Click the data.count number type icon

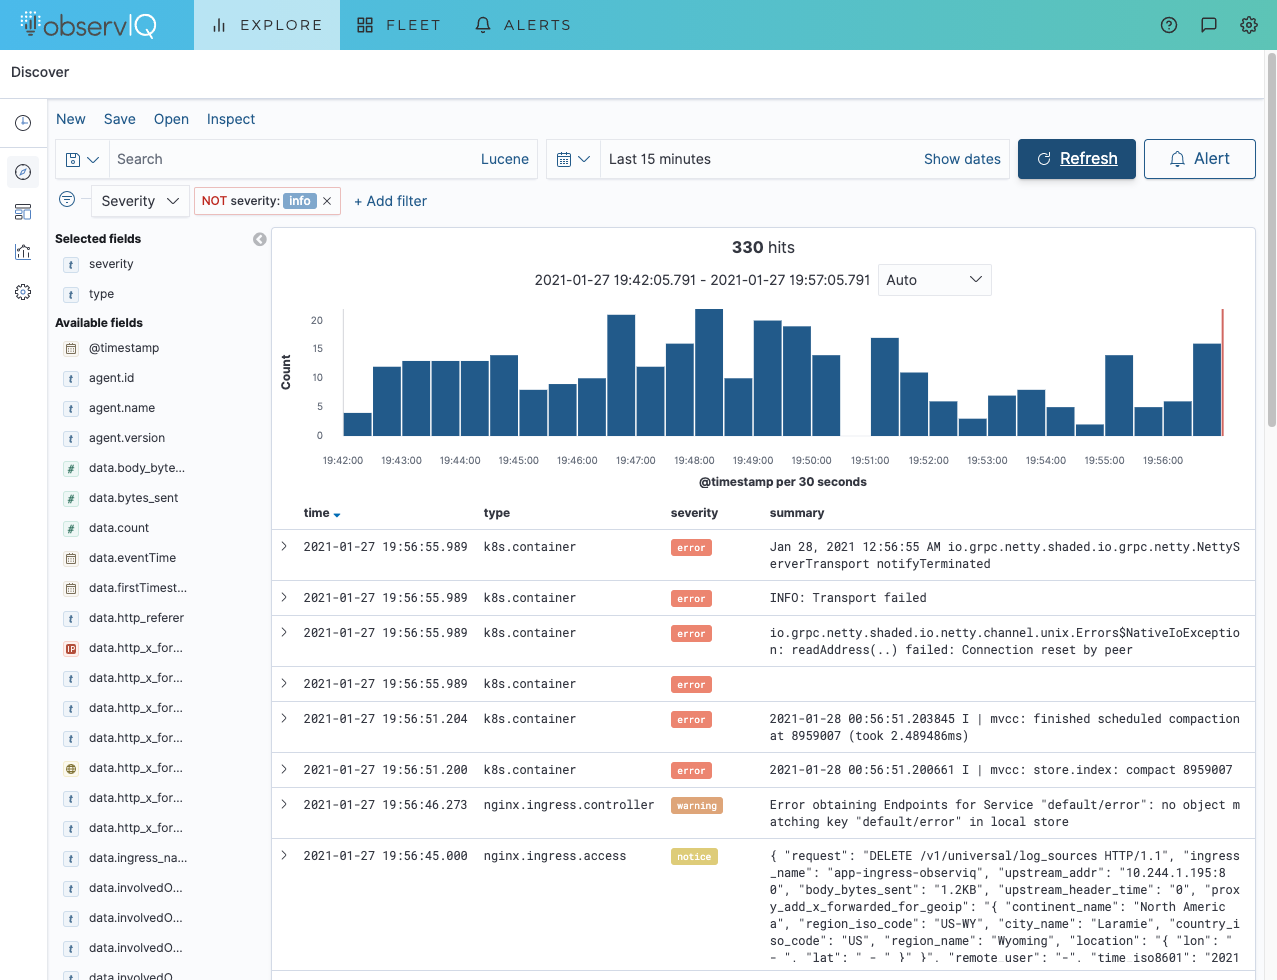click(x=71, y=528)
